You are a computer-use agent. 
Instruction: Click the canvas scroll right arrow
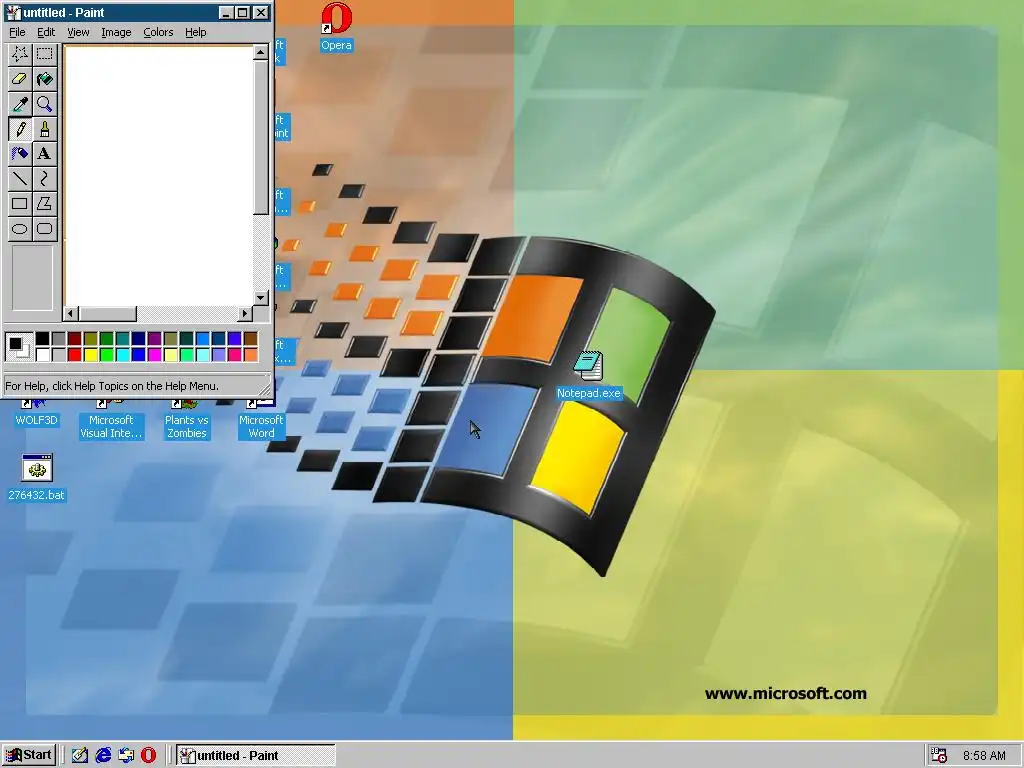point(245,313)
